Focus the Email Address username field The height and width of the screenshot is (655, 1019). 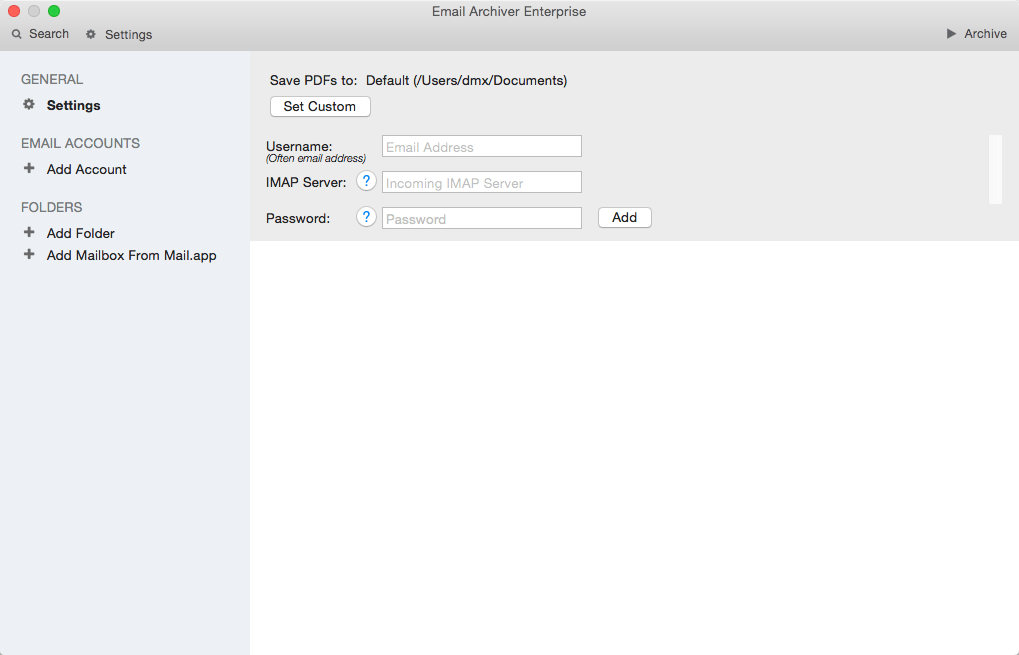coord(482,146)
